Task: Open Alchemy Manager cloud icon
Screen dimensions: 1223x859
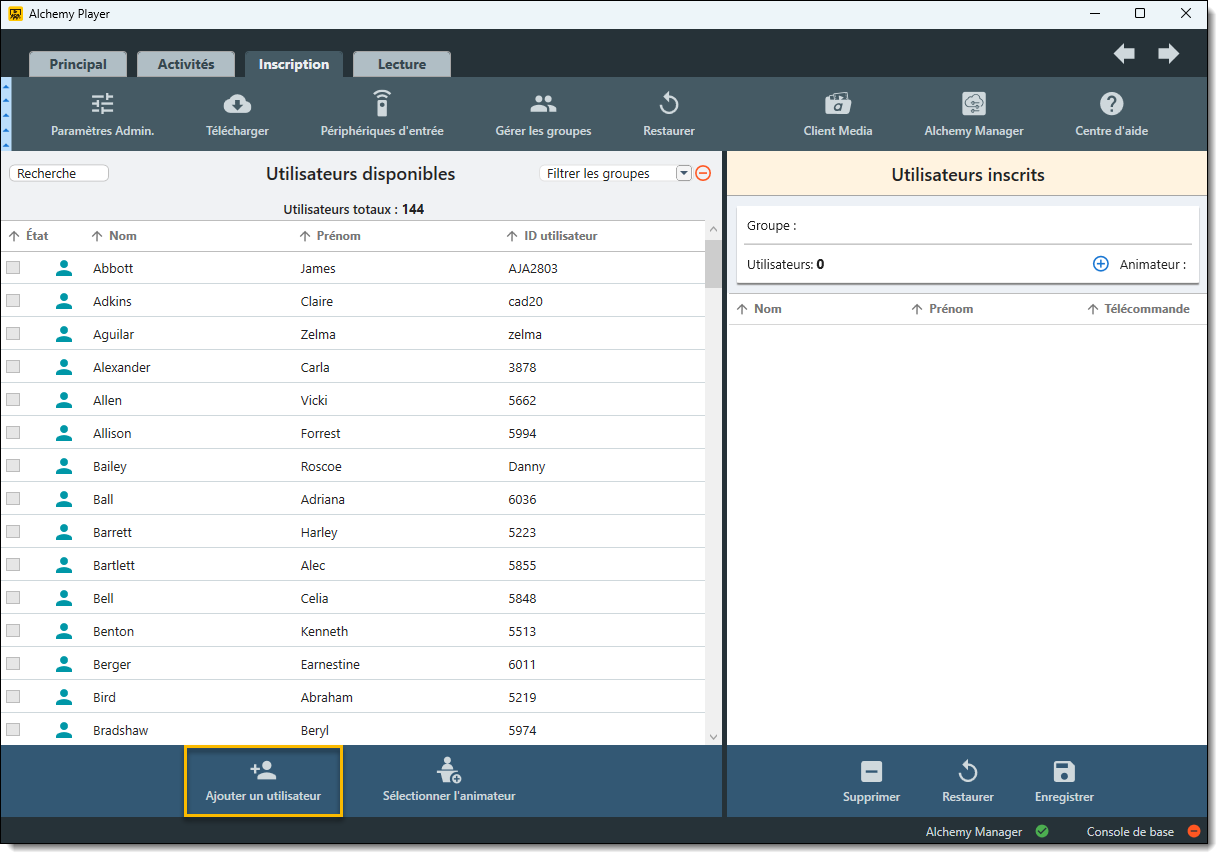Action: click(x=973, y=104)
